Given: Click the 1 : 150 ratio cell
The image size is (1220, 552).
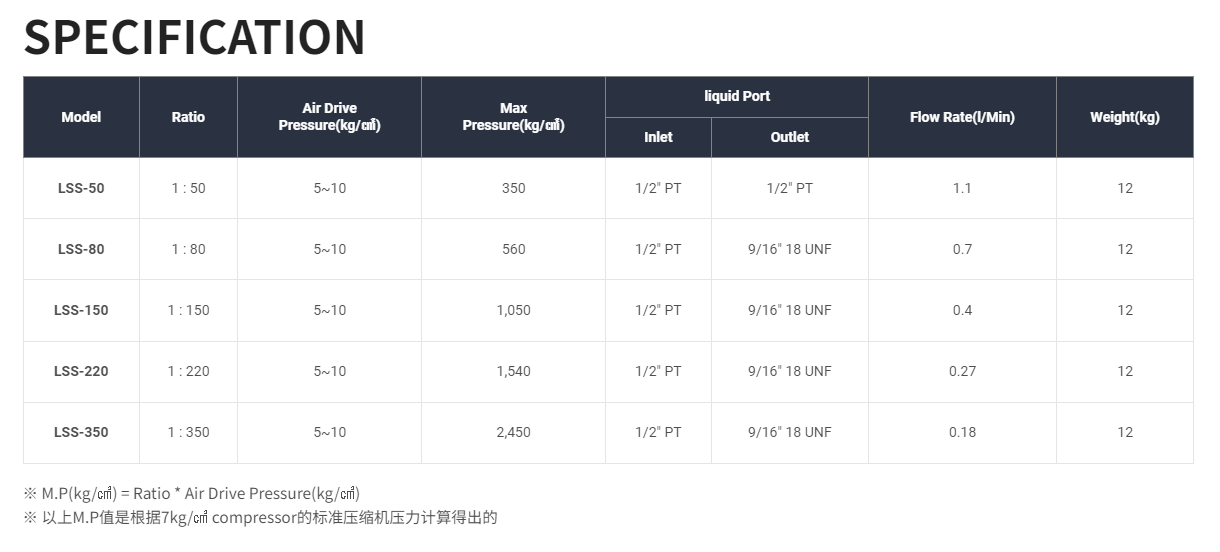Looking at the screenshot, I should (x=188, y=310).
